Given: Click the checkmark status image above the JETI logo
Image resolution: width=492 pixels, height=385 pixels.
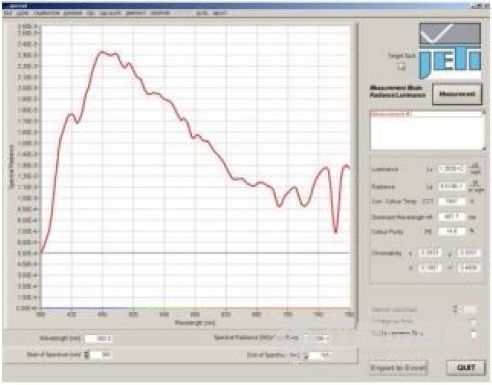Looking at the screenshot, I should pos(450,34).
